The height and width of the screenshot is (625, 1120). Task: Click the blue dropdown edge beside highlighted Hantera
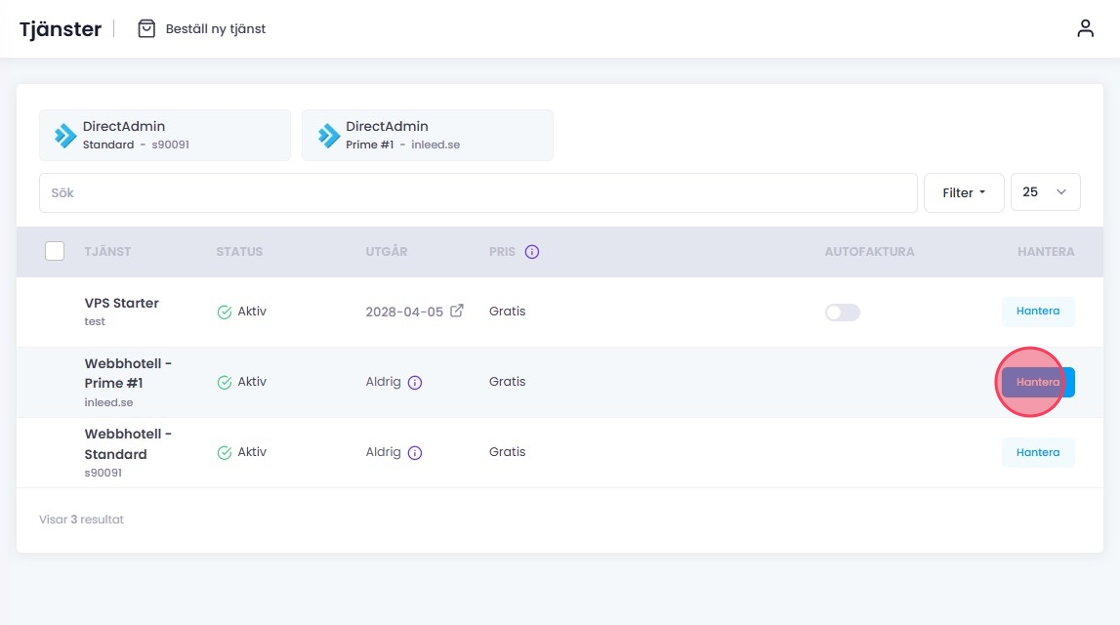[1070, 382]
